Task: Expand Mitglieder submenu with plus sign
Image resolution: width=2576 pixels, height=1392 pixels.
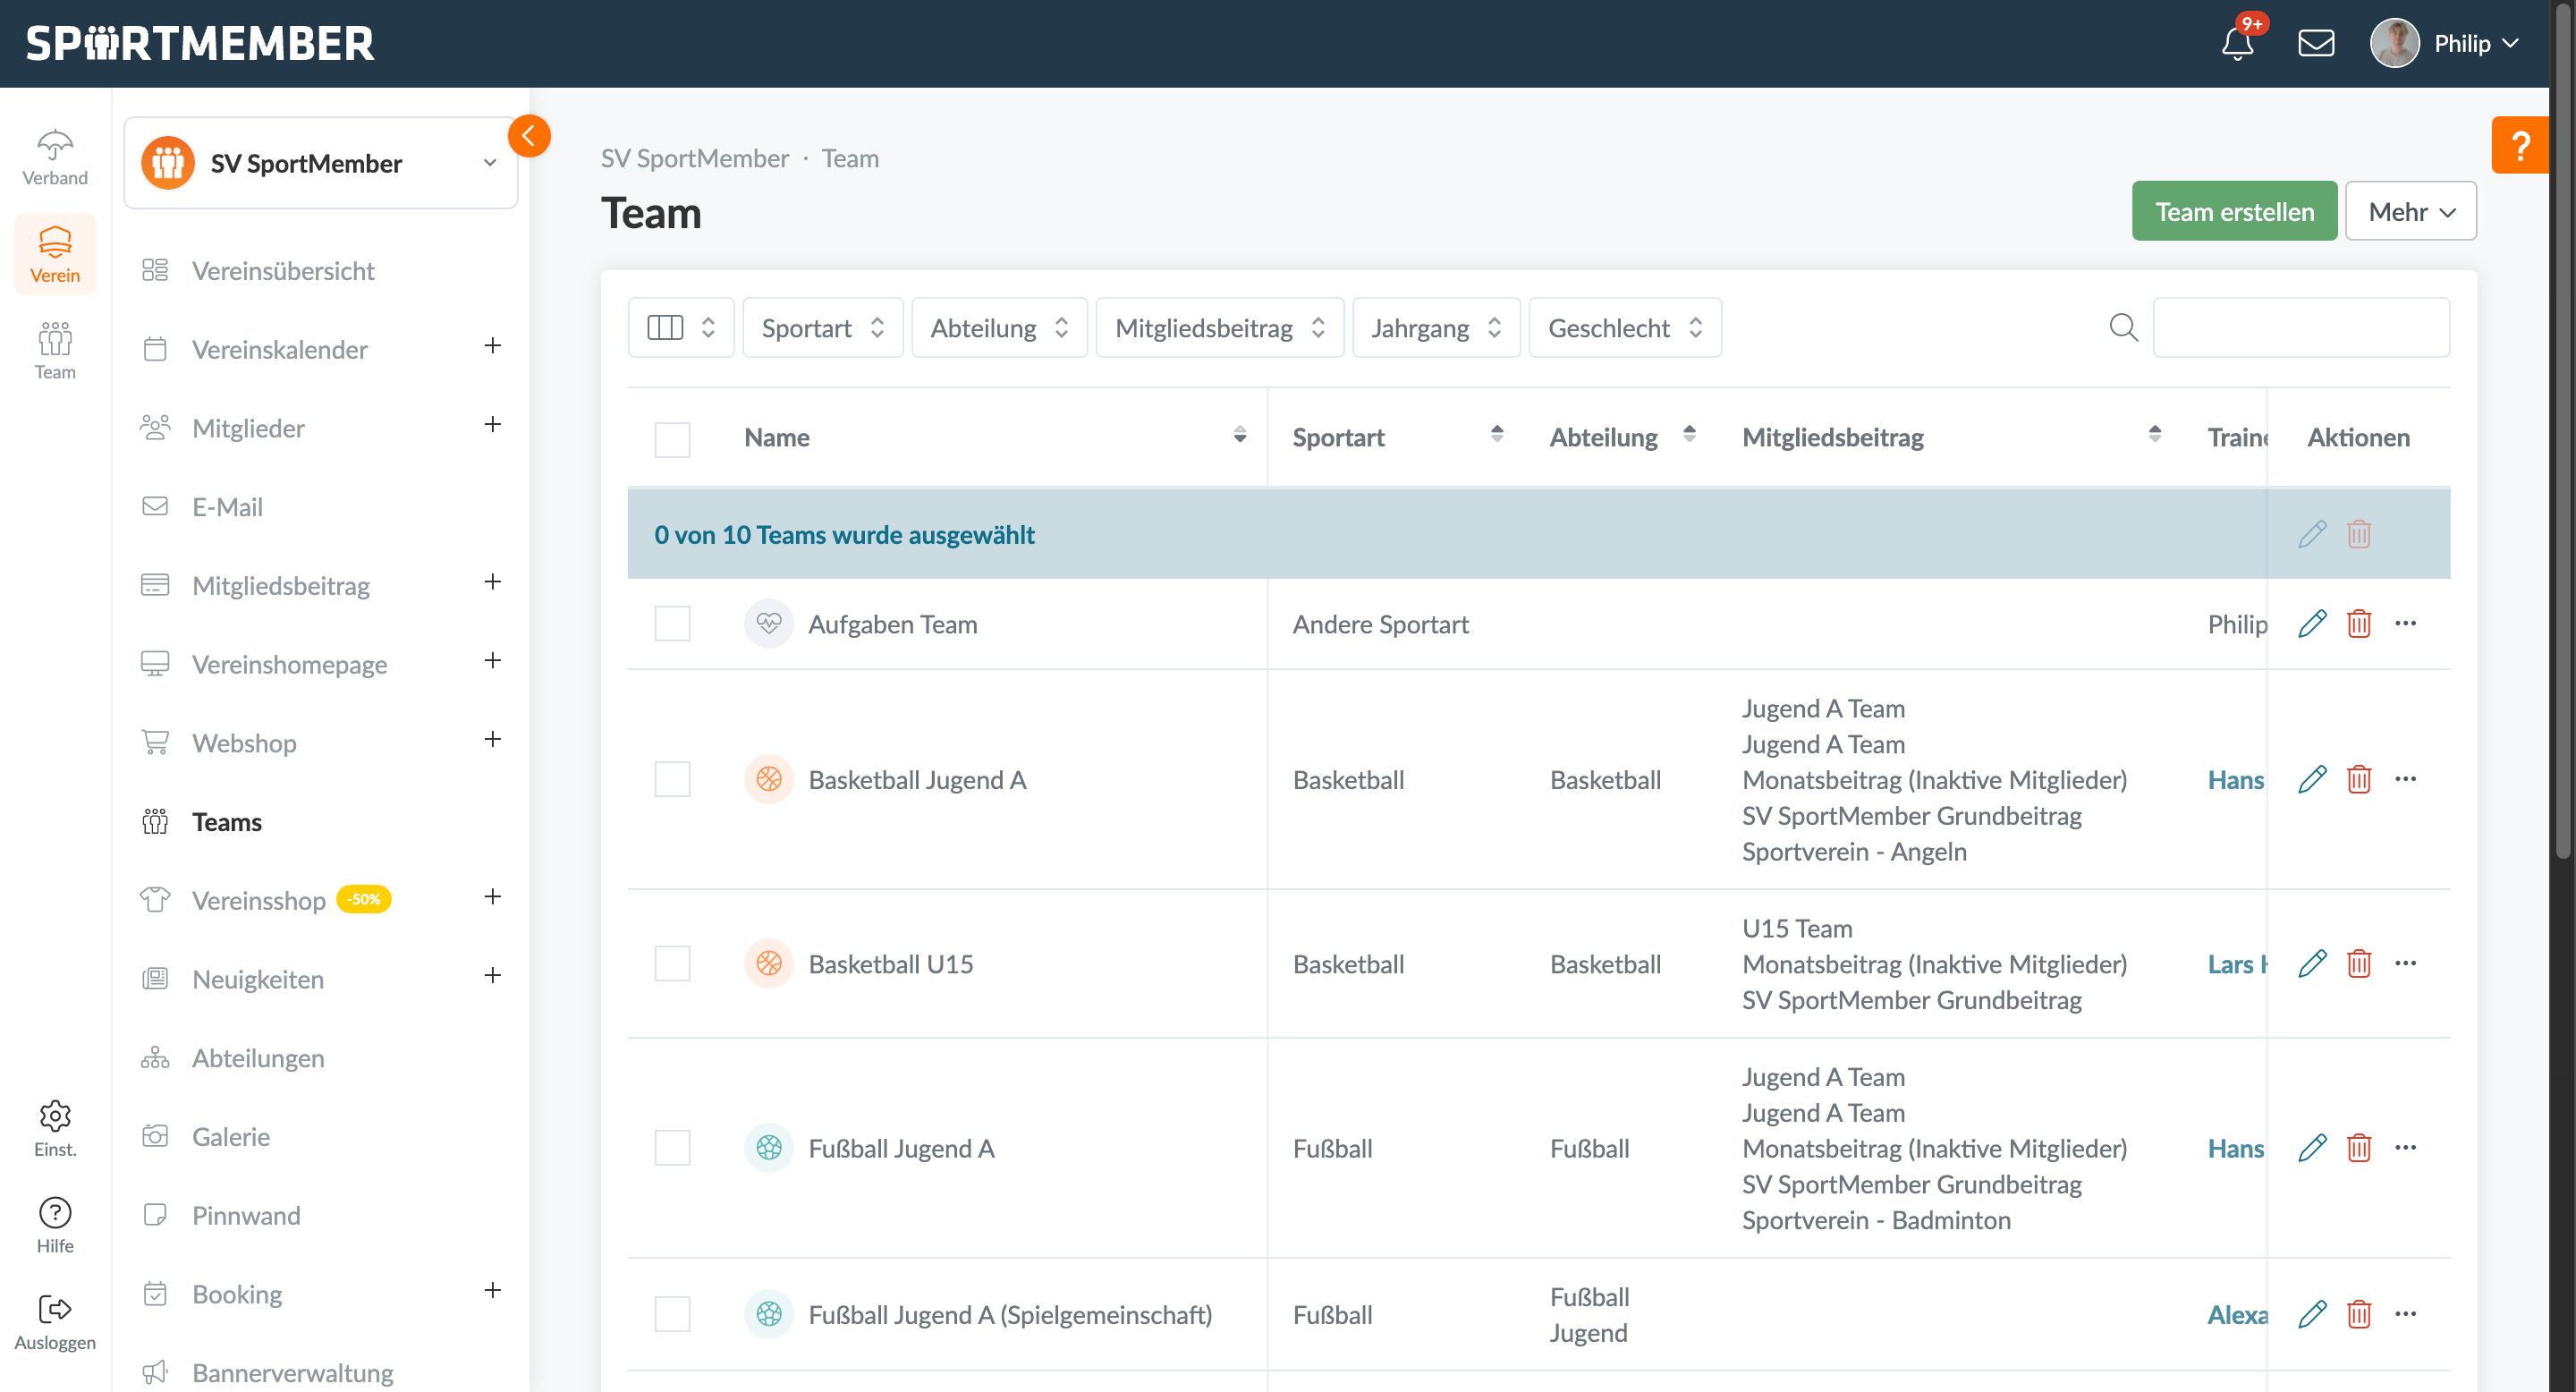Action: (x=492, y=425)
